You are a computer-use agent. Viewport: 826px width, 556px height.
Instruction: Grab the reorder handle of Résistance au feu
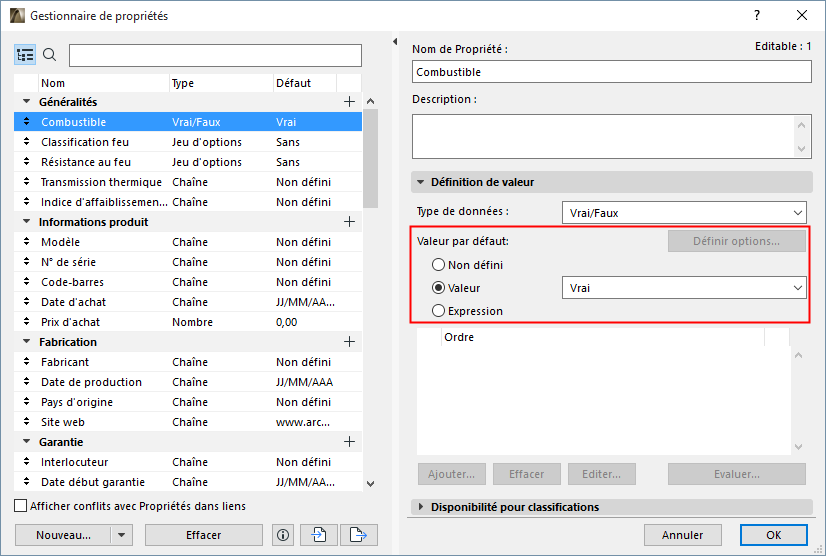pos(26,162)
